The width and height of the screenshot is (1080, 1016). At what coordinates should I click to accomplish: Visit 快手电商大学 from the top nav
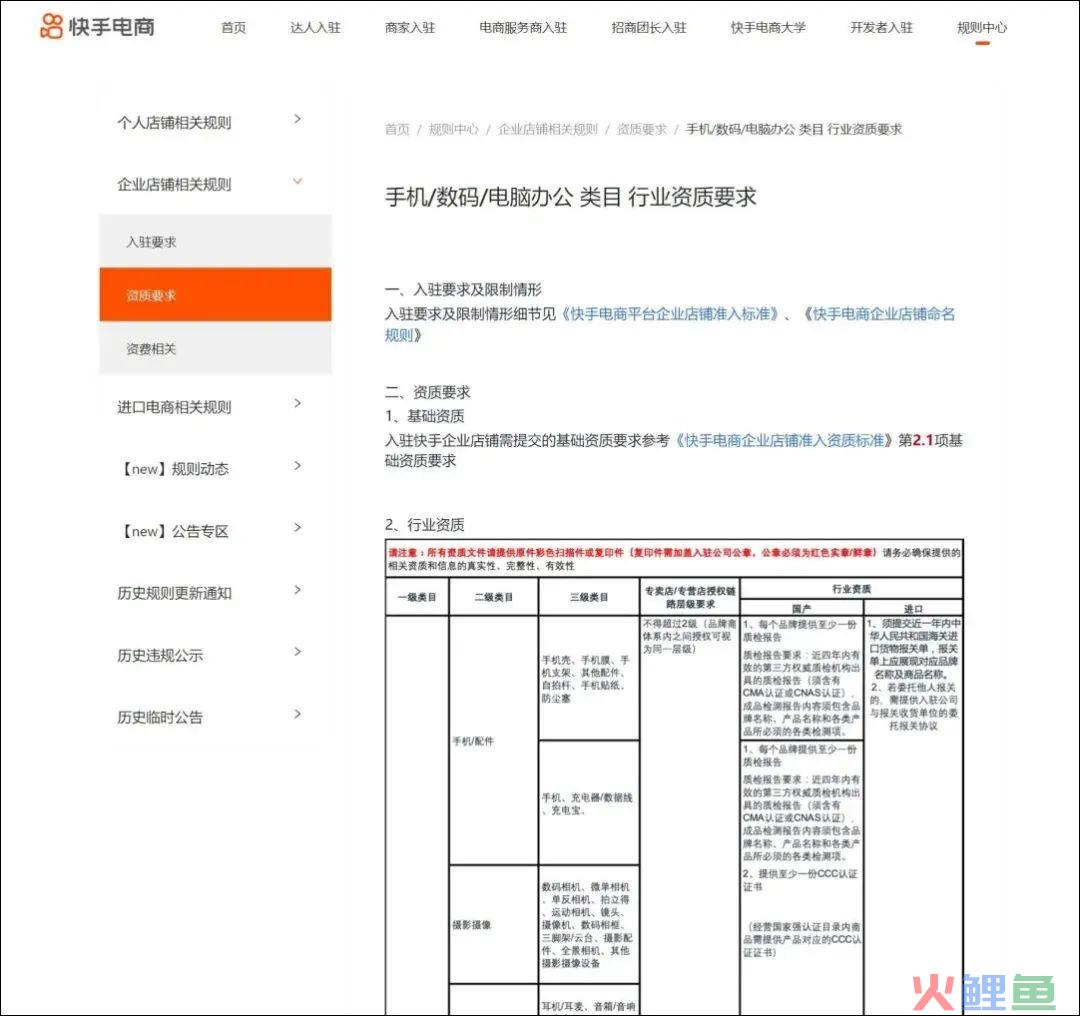(768, 28)
